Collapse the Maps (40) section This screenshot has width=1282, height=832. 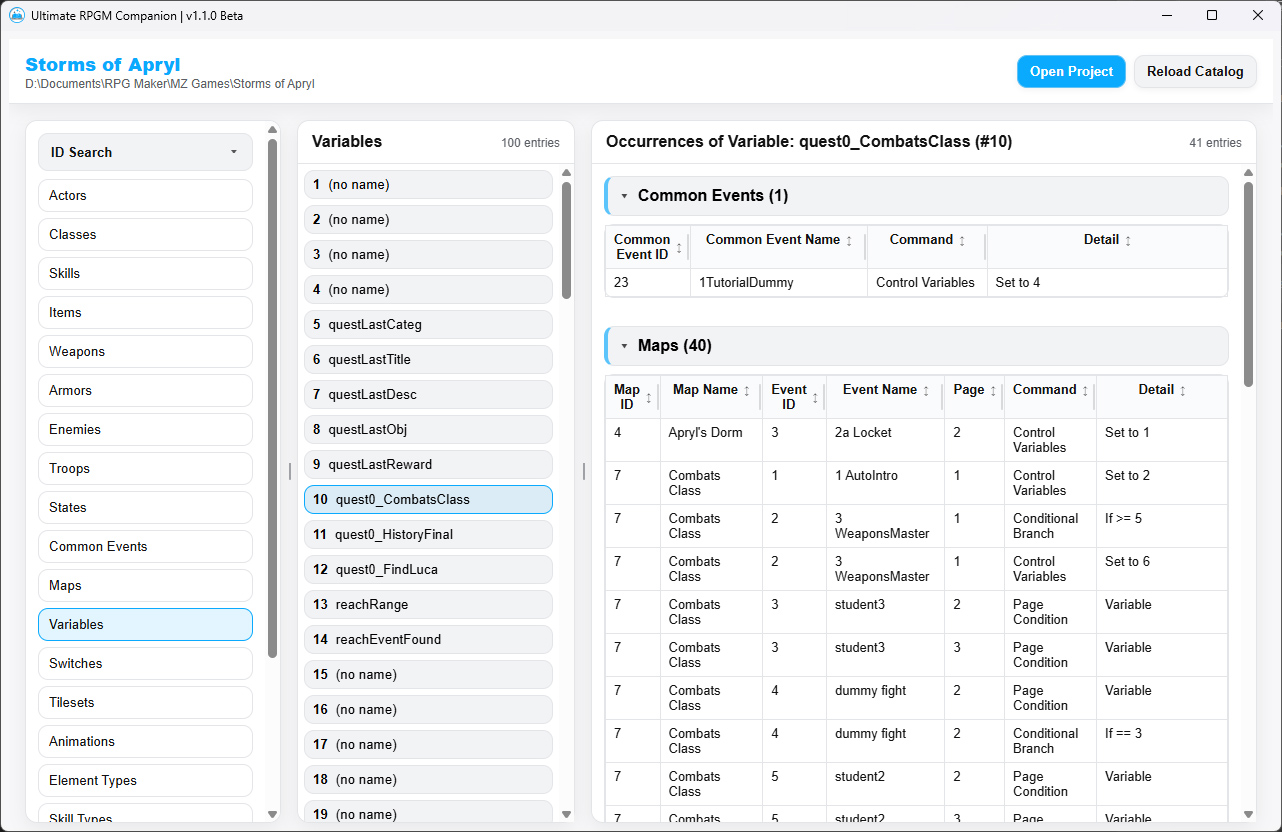tap(624, 346)
